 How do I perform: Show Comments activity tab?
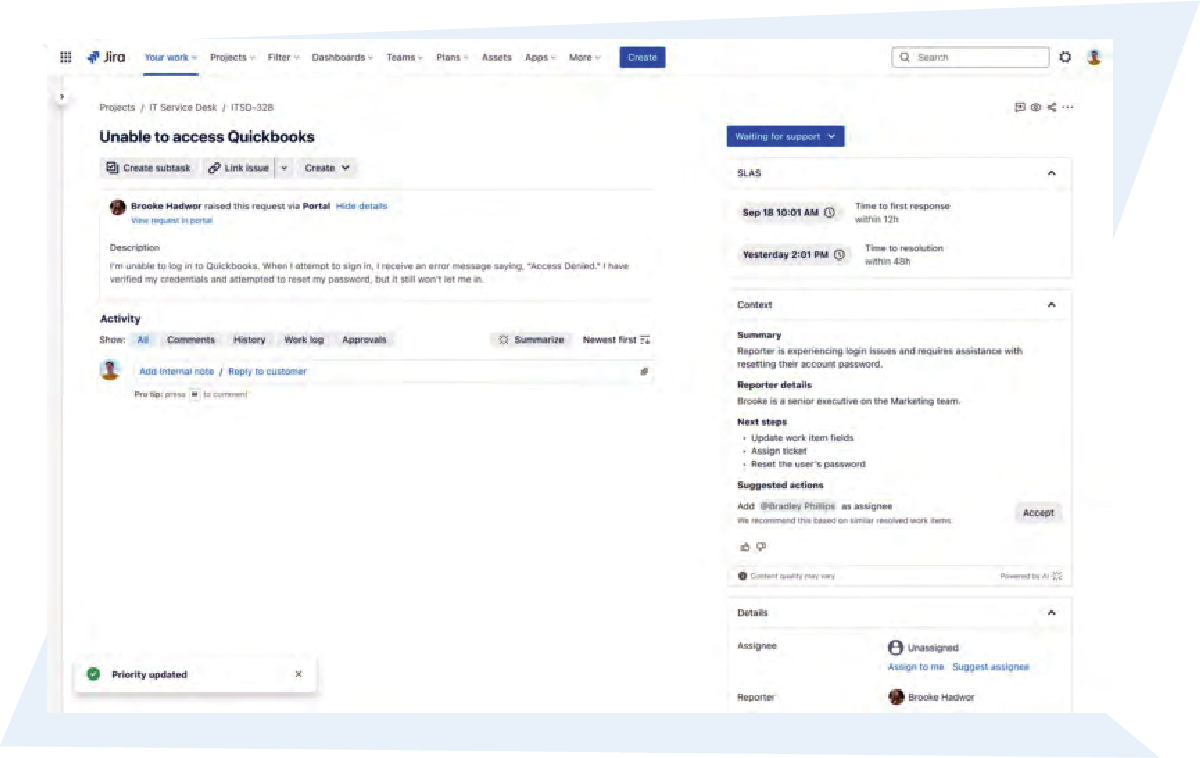click(191, 340)
